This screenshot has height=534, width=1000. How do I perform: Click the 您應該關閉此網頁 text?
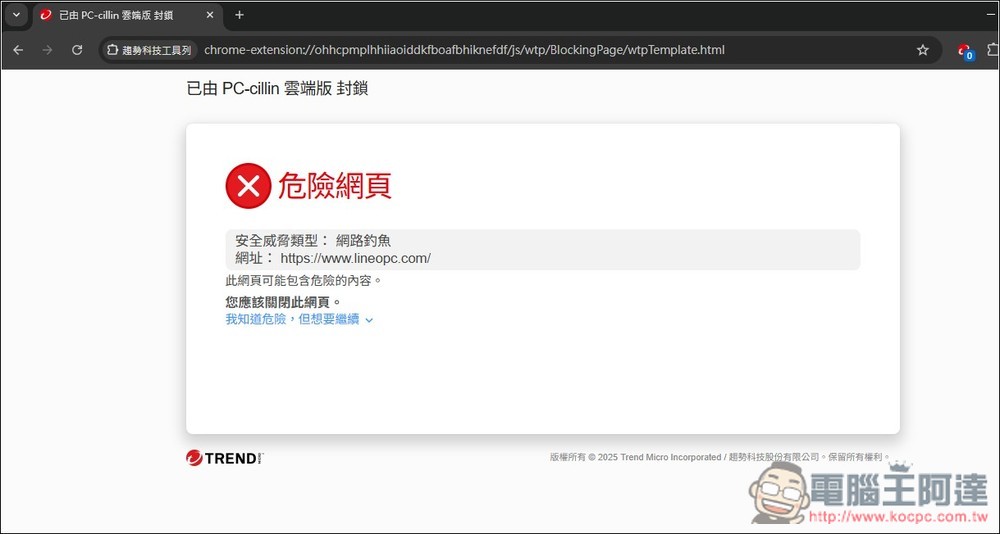283,302
